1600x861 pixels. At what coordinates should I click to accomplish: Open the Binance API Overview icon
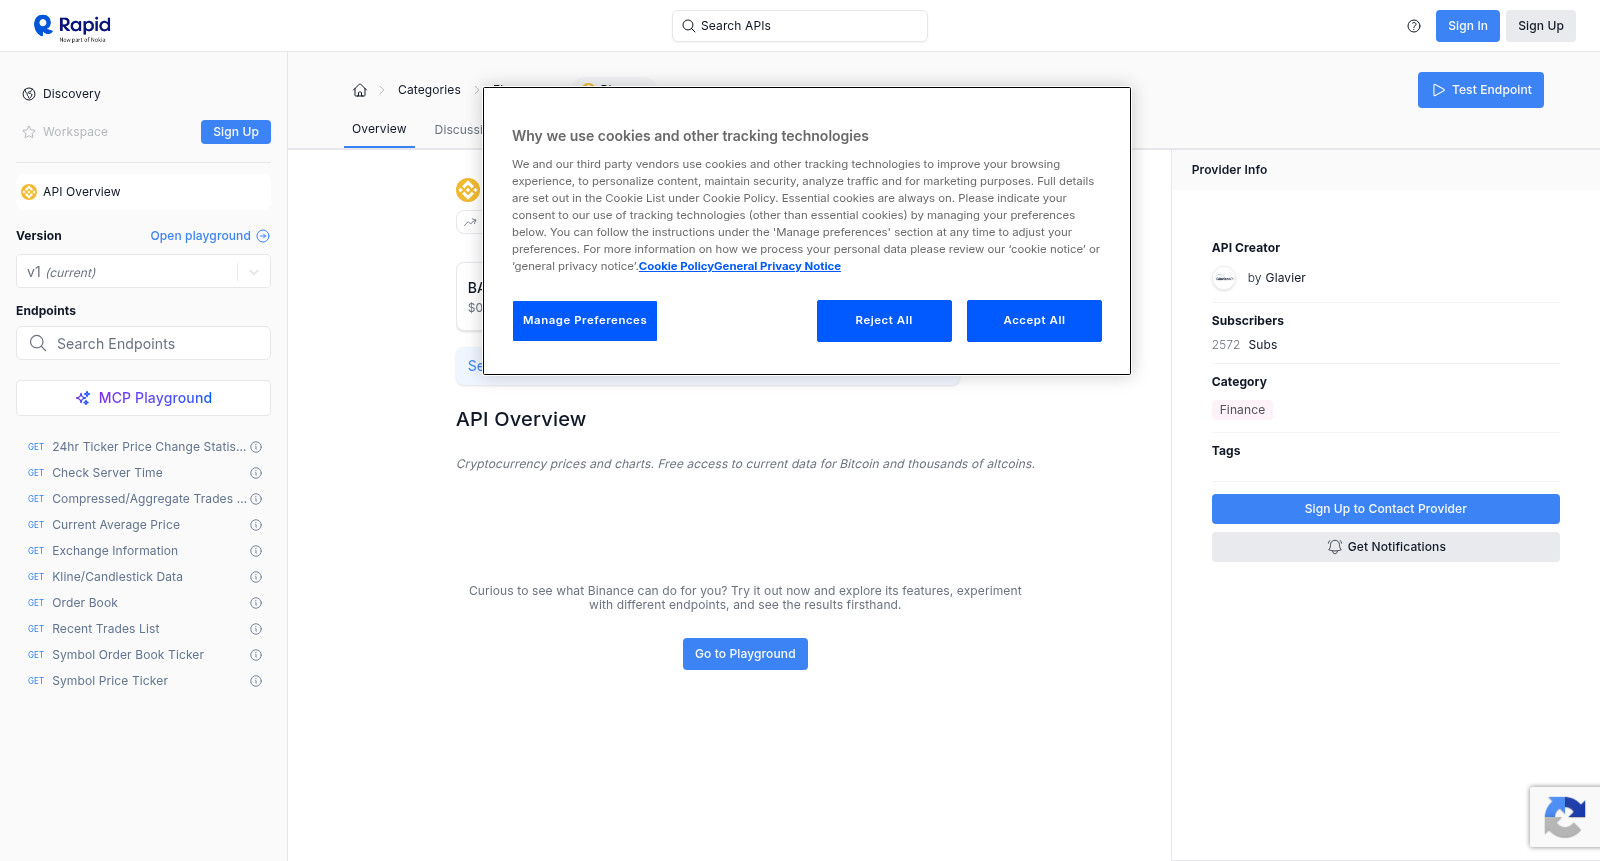(x=29, y=192)
